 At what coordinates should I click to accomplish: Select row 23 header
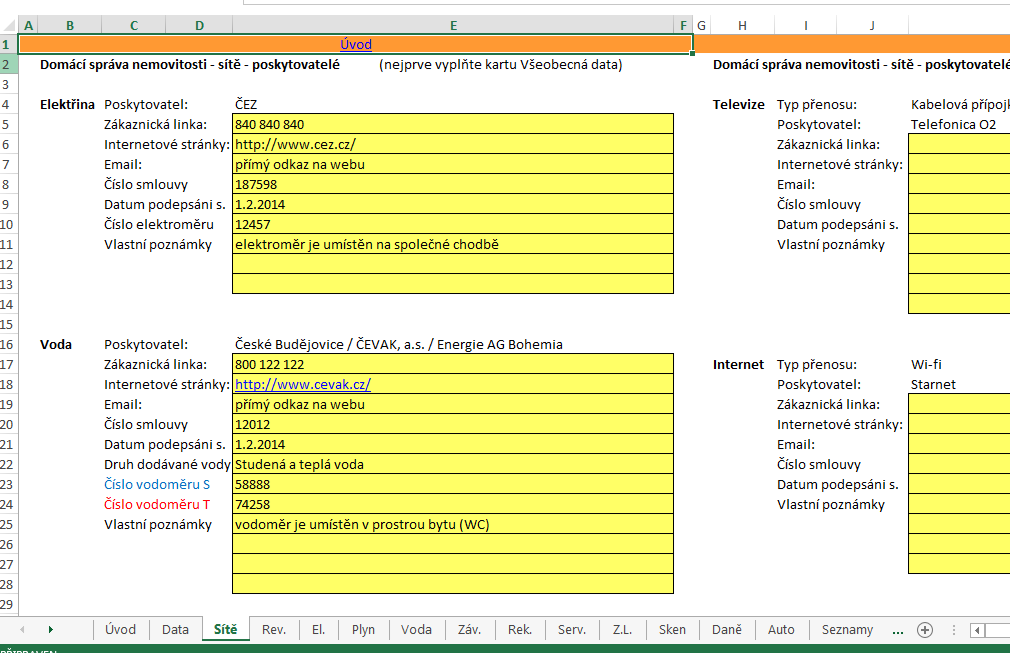[8, 484]
